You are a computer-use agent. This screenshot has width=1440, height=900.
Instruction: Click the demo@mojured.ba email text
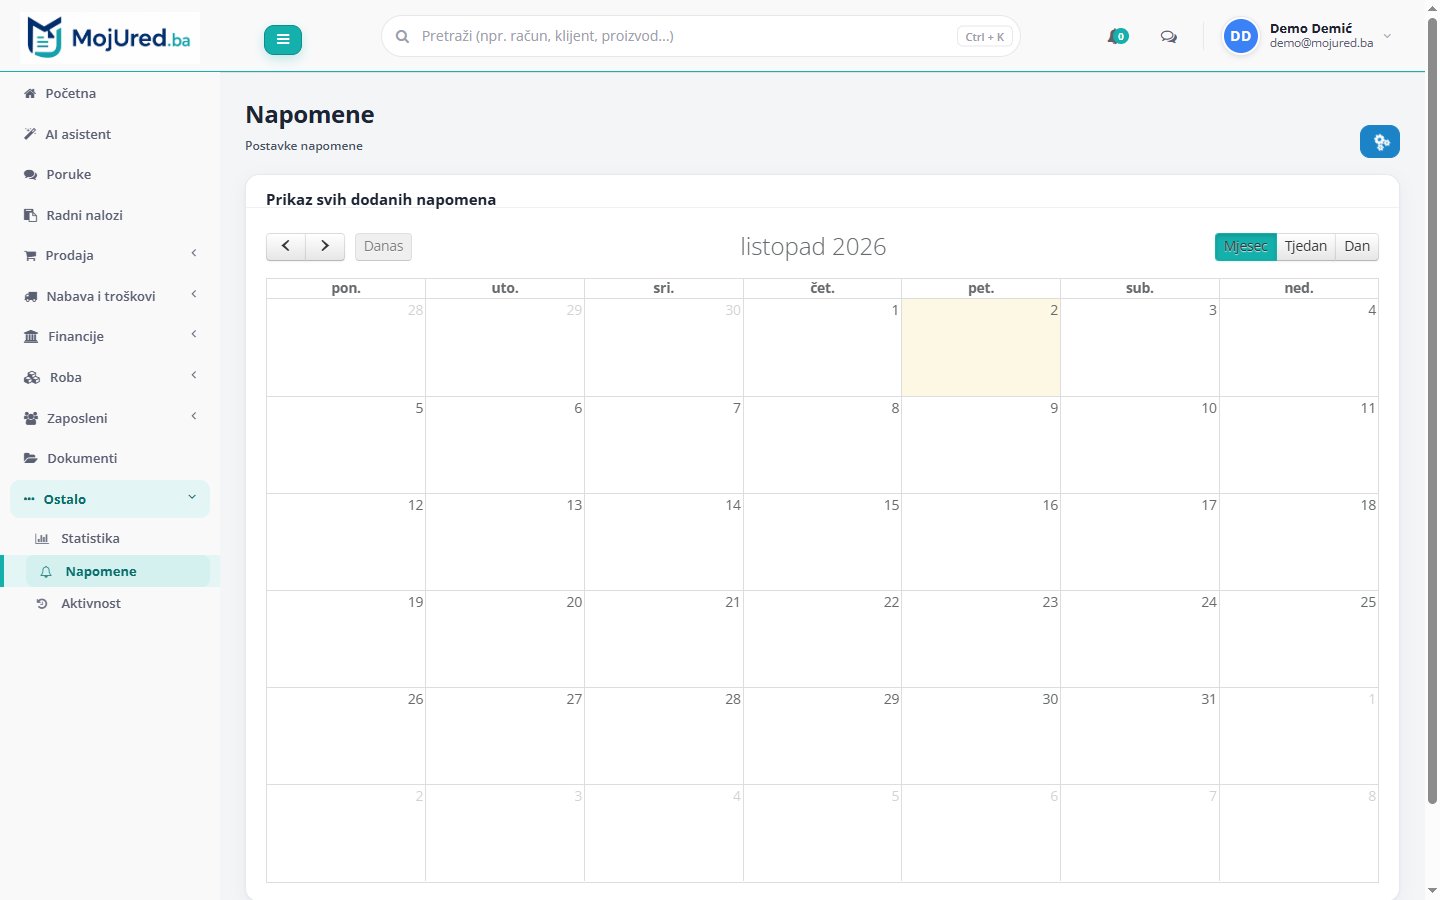click(x=1321, y=43)
